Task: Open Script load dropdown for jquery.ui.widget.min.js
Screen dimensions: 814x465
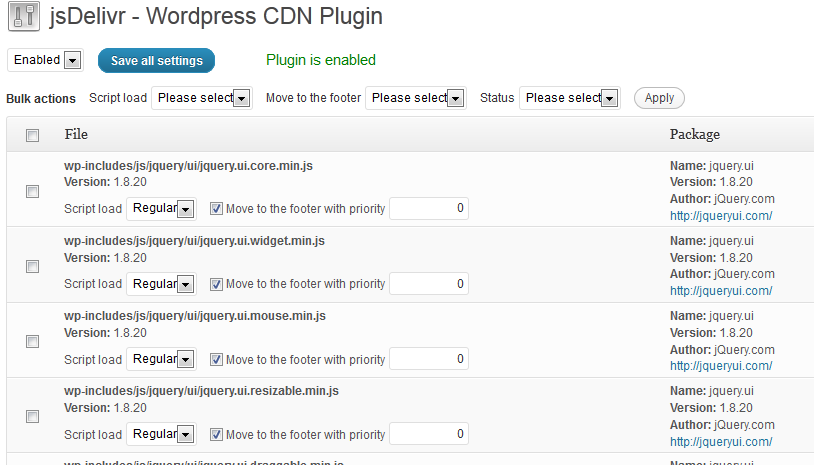Action: click(x=161, y=284)
